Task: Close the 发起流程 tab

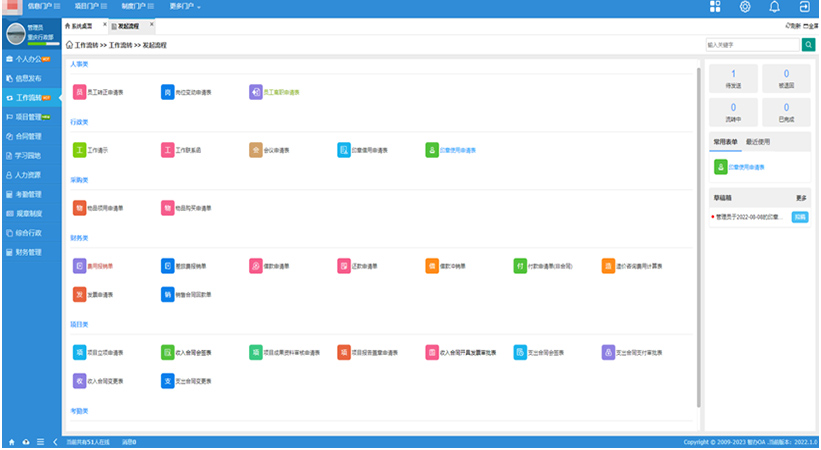Action: pos(152,24)
